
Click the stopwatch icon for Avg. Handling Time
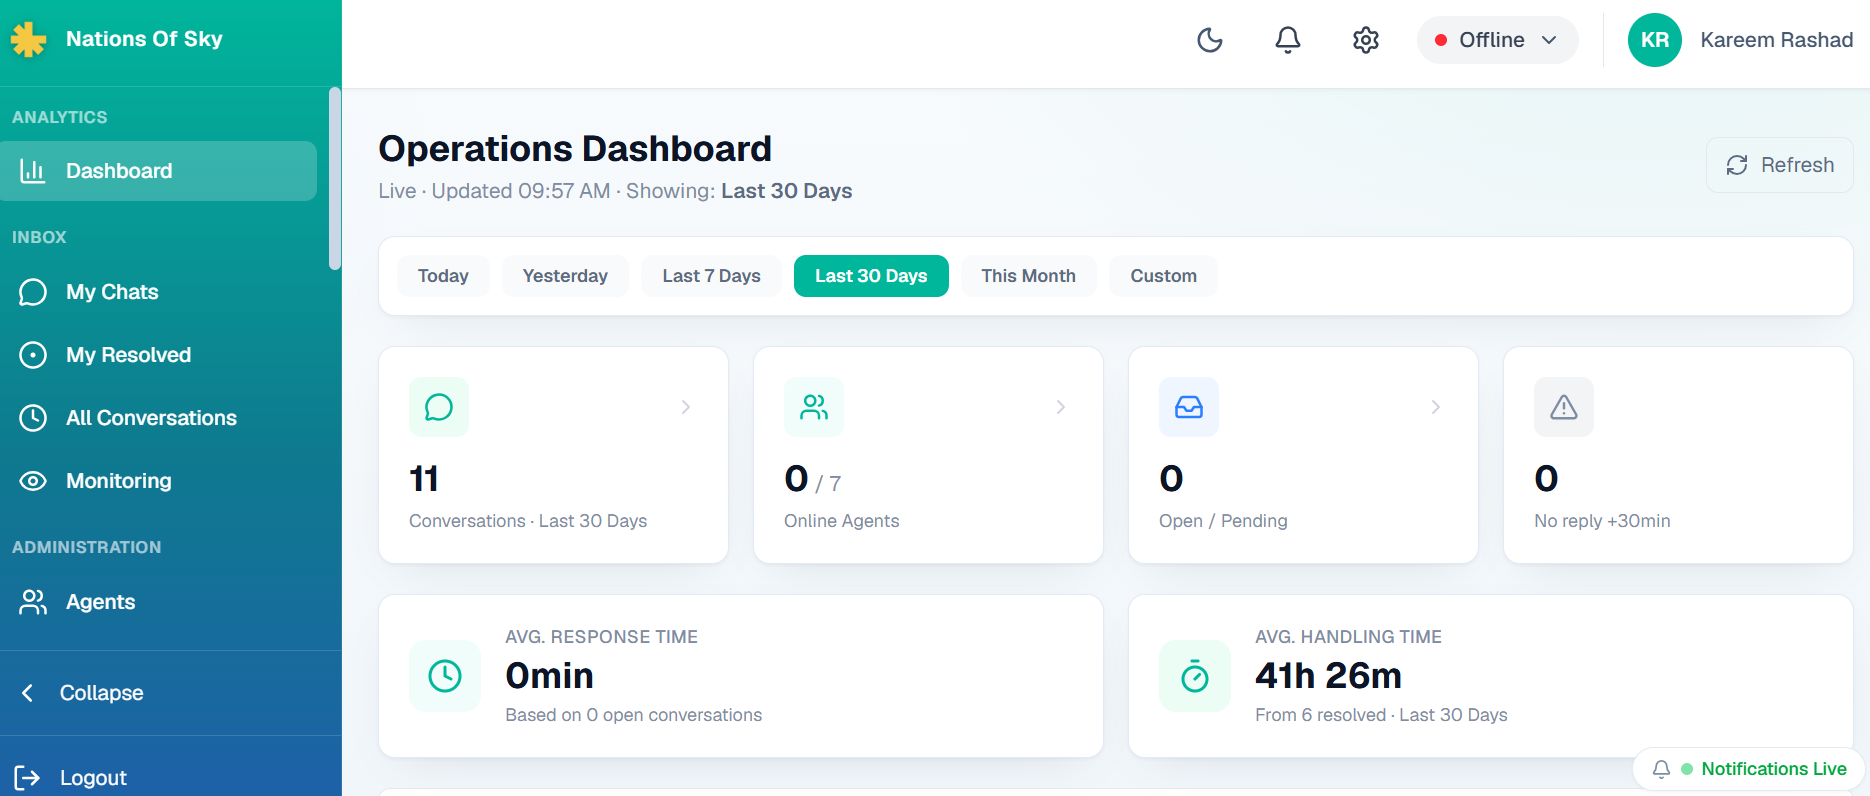(1195, 676)
